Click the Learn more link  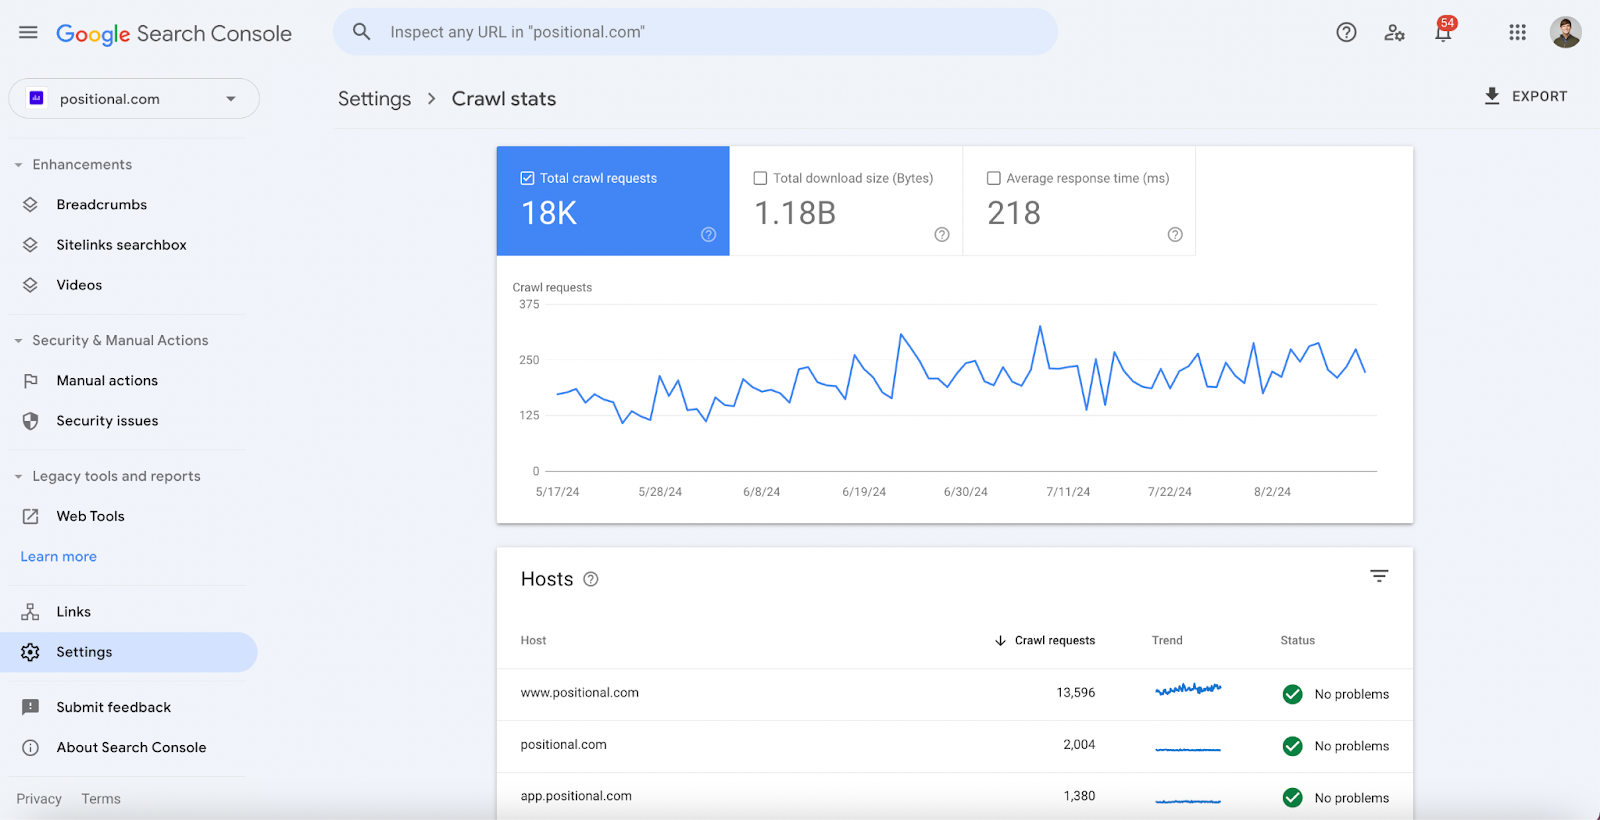click(x=59, y=557)
